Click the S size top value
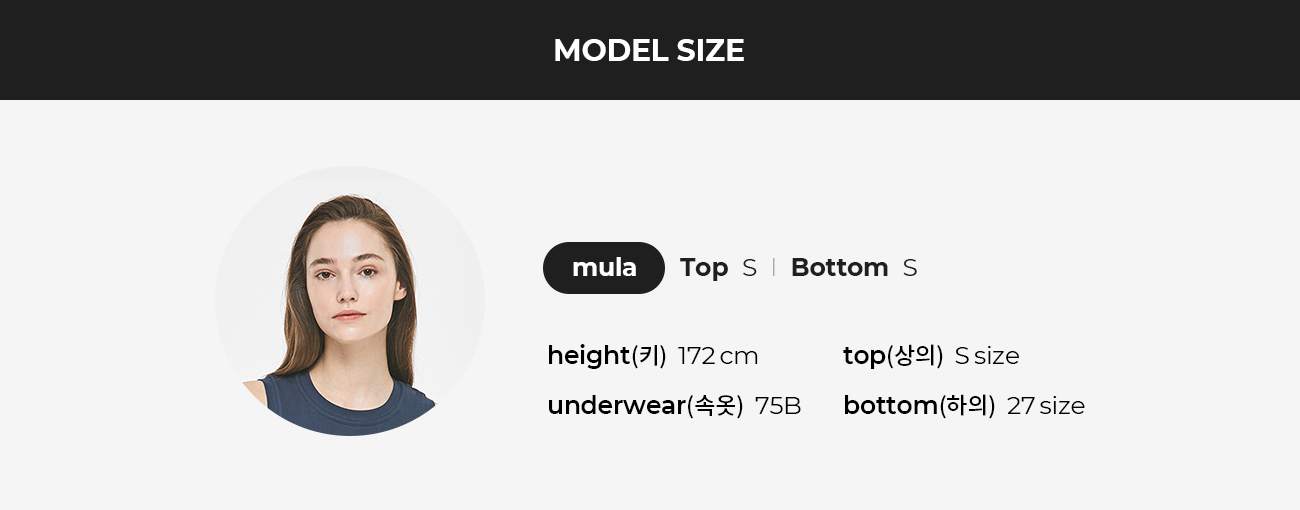Image resolution: width=1300 pixels, height=510 pixels. [x=987, y=356]
